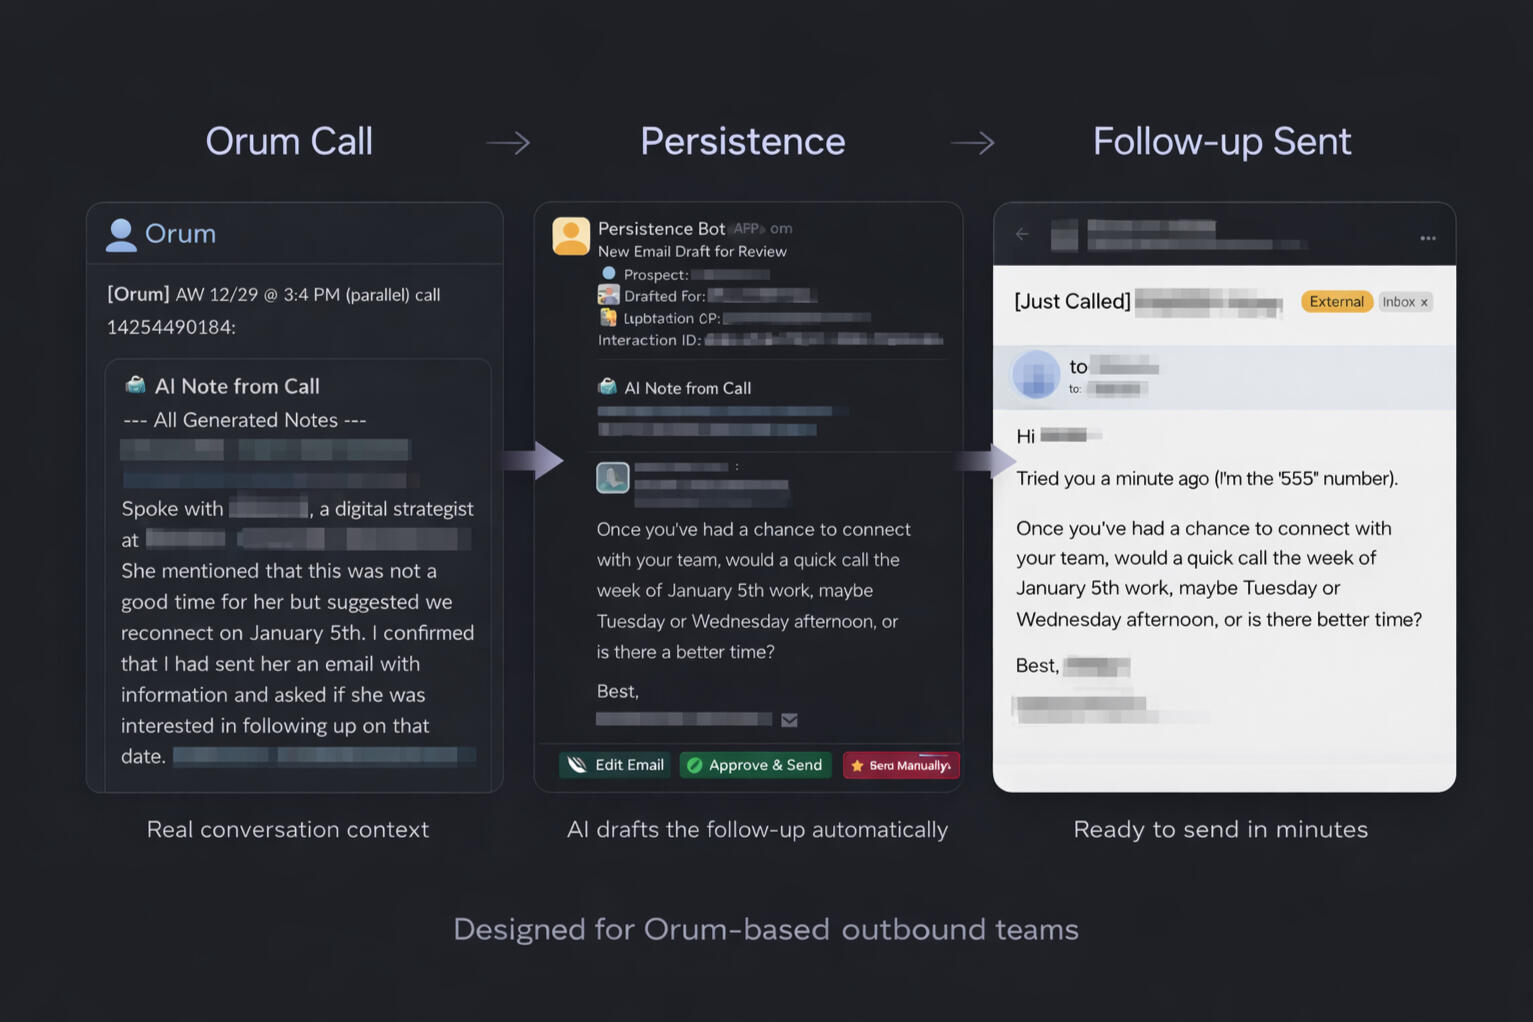Click the [Just Called] email subject
This screenshot has width=1533, height=1022.
pyautogui.click(x=1072, y=301)
